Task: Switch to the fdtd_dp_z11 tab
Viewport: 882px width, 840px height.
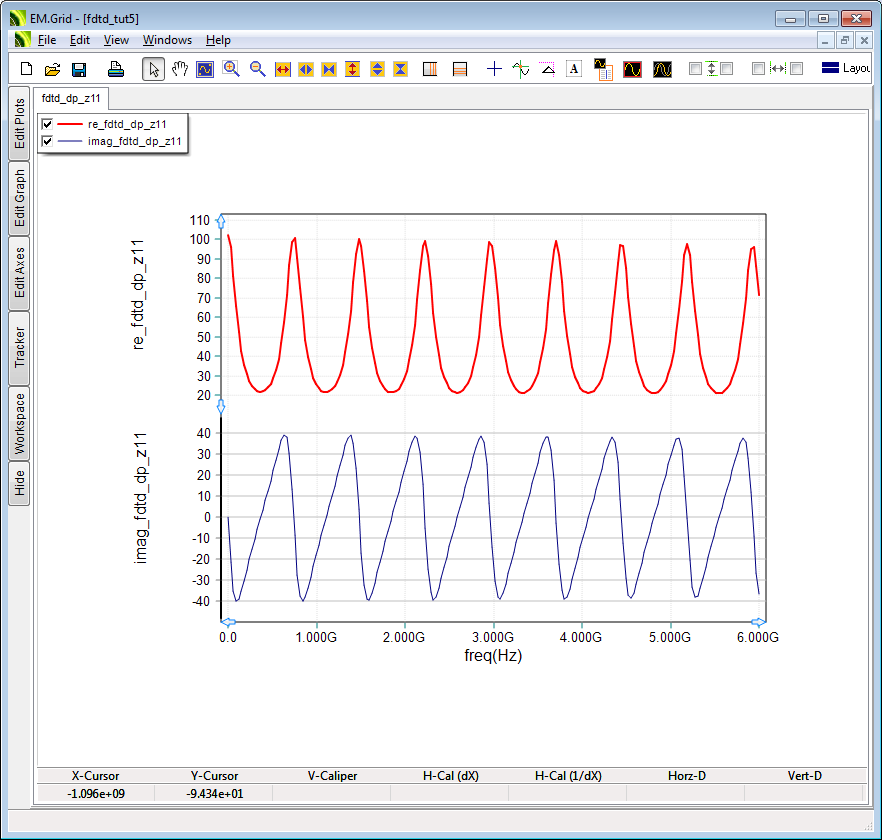Action: click(71, 99)
